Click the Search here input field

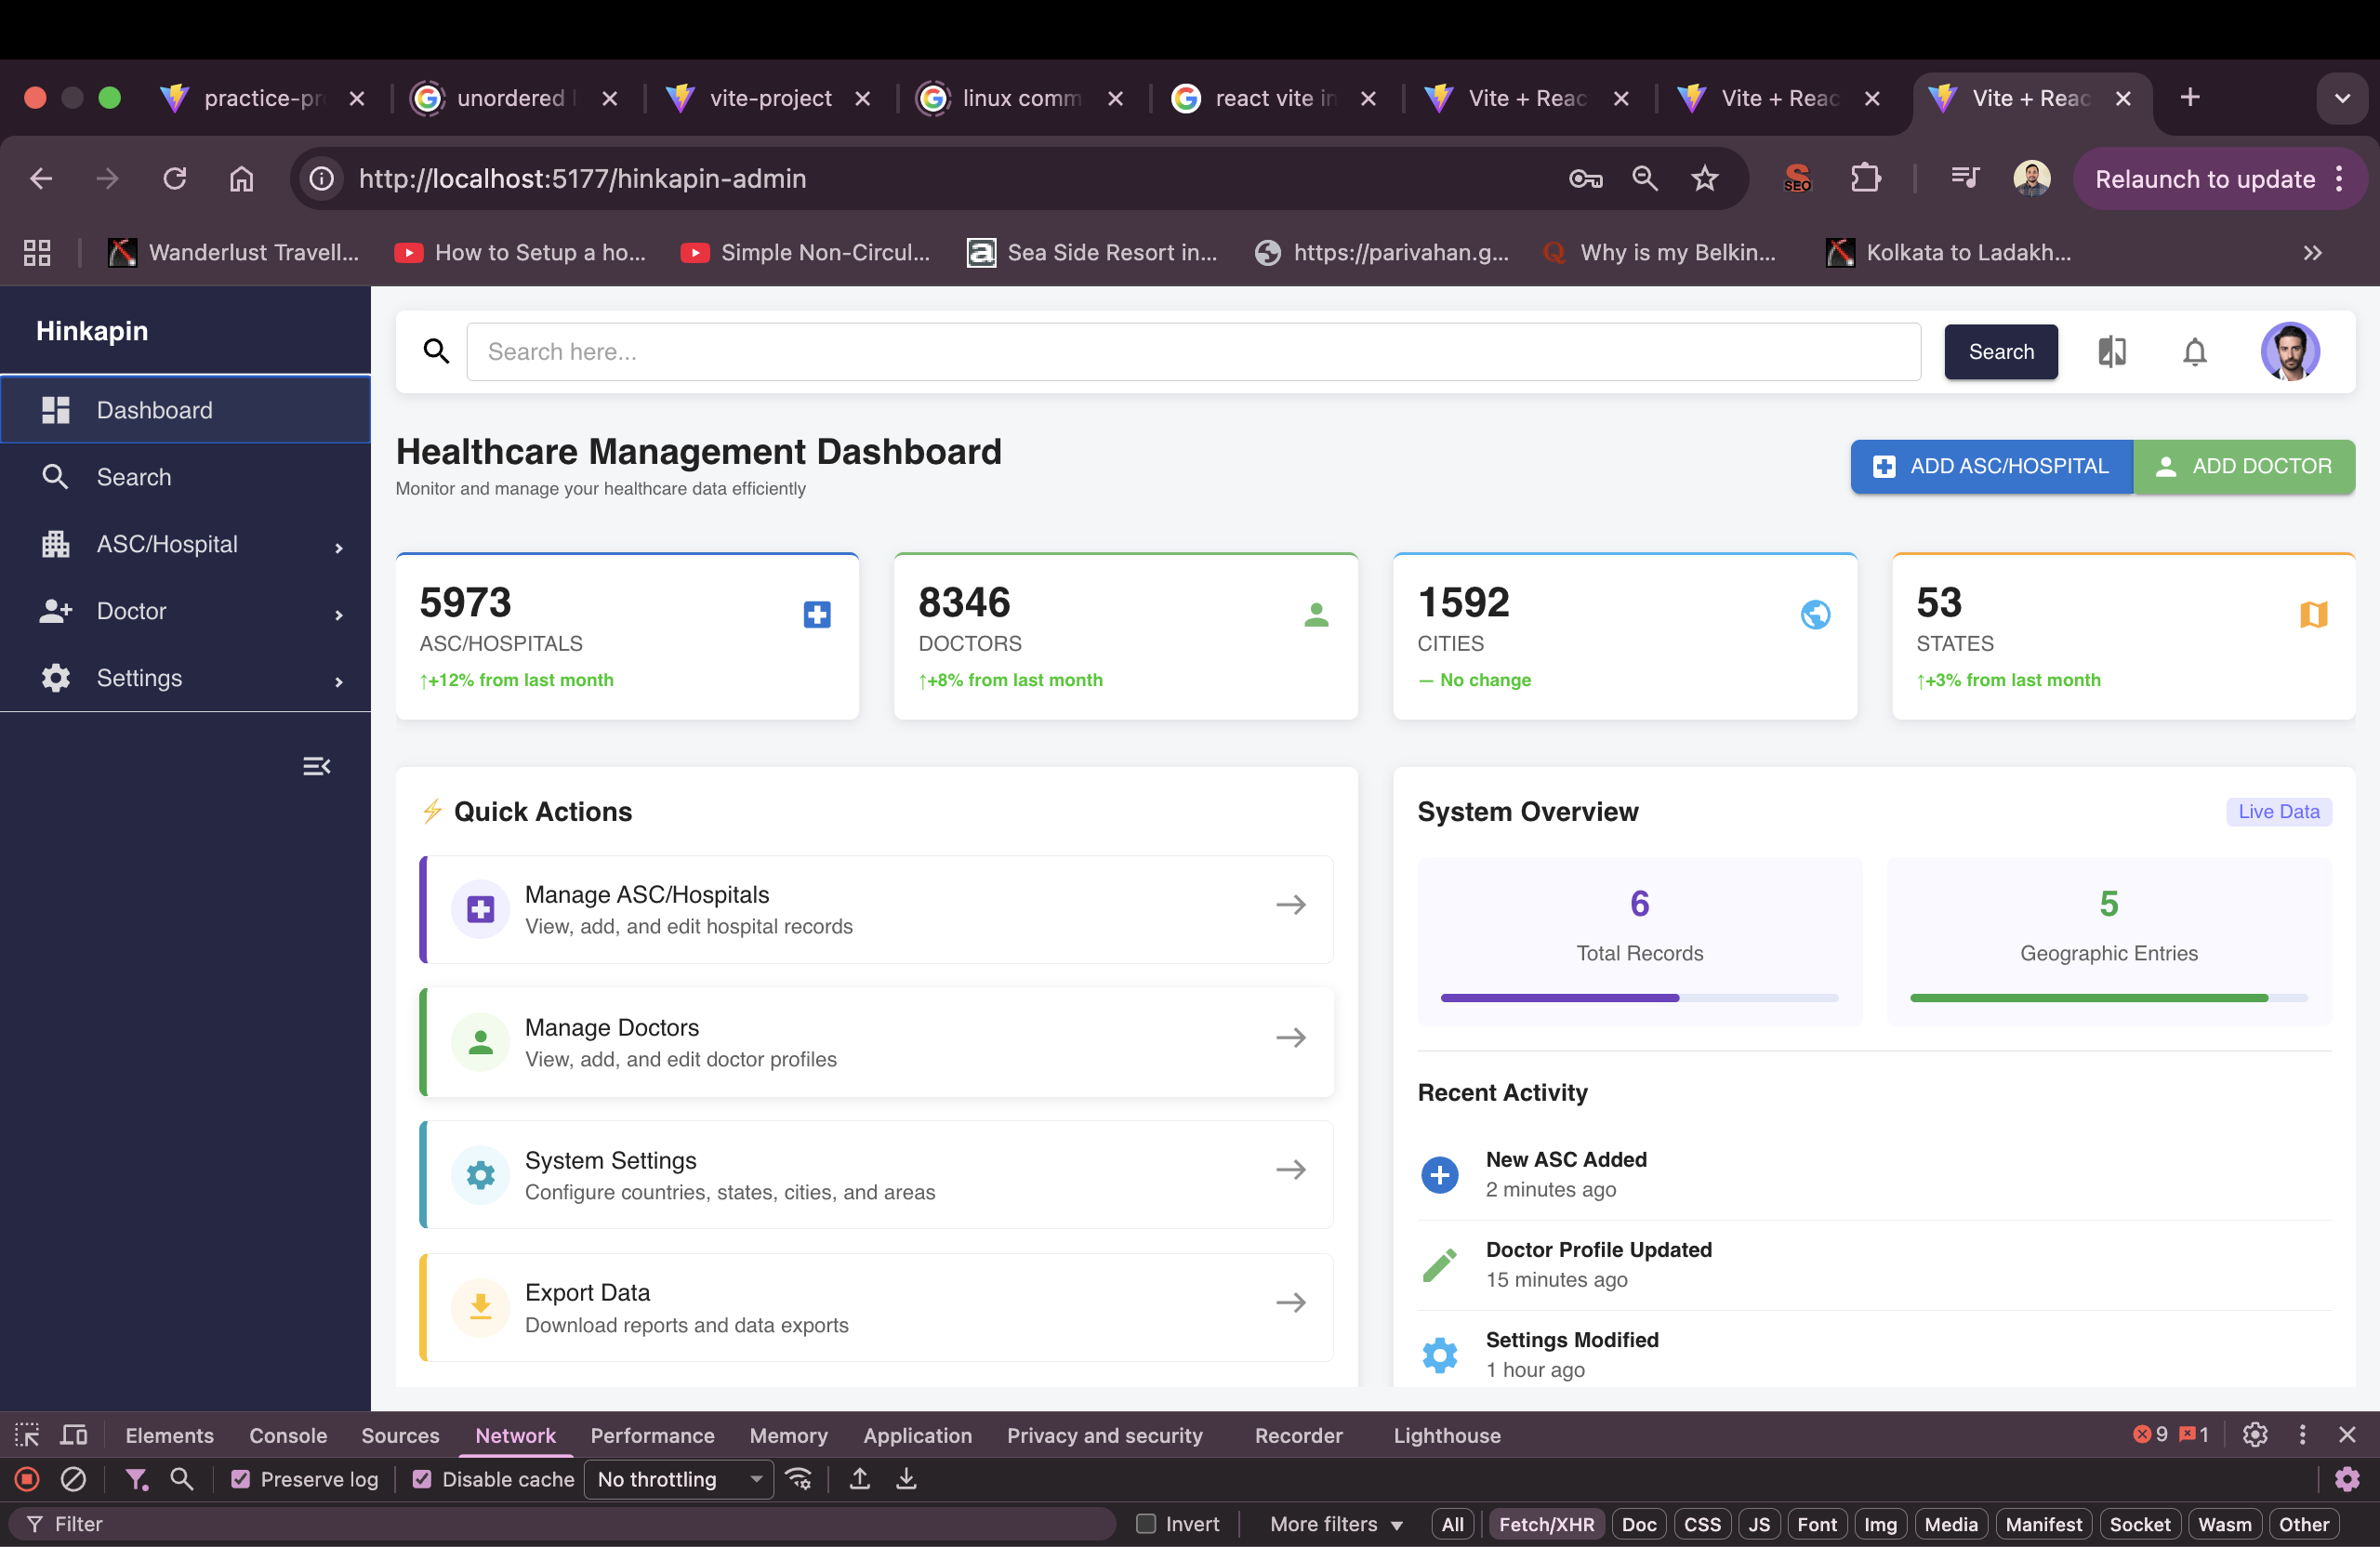point(1193,352)
